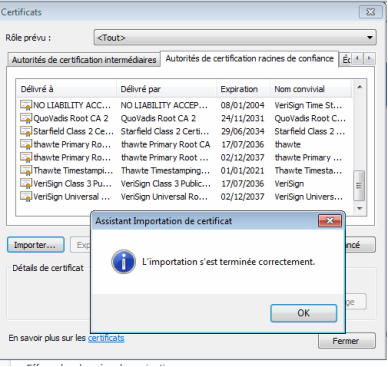The image size is (388, 367).
Task: Select the VeriSign Universal Root certificate icon
Action: 26,197
